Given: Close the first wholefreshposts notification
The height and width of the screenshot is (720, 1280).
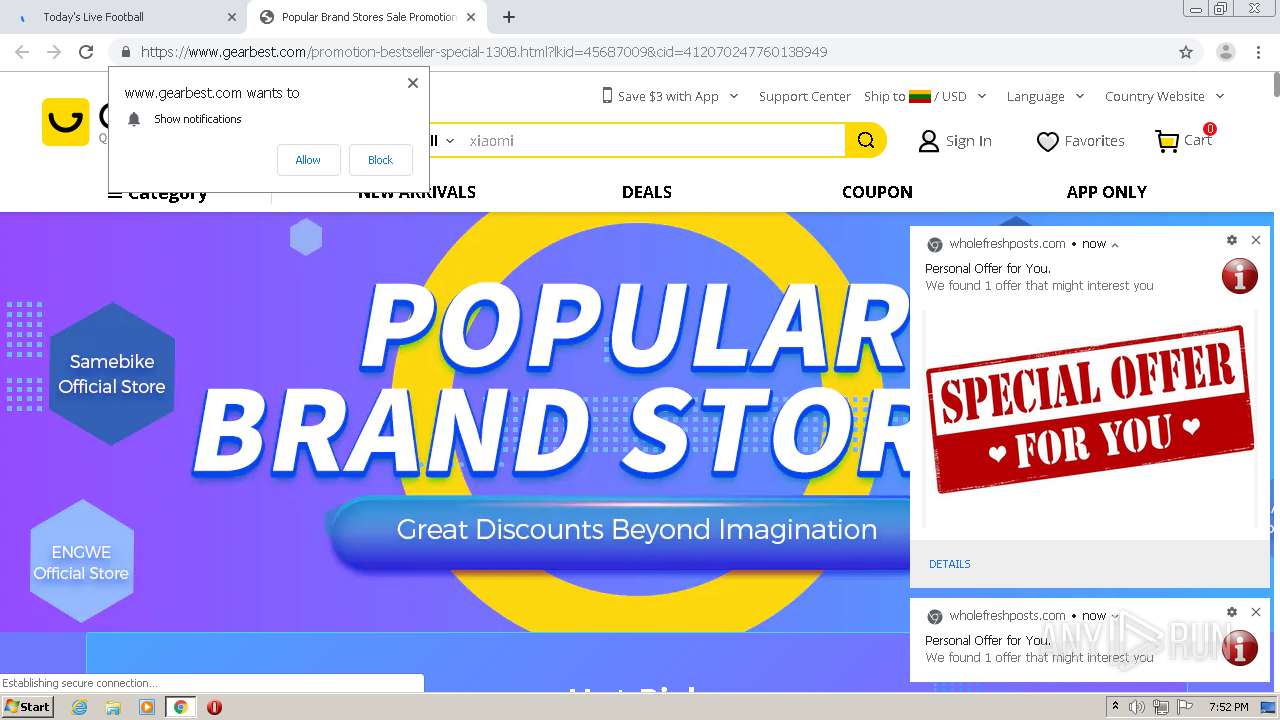Looking at the screenshot, I should pyautogui.click(x=1256, y=240).
